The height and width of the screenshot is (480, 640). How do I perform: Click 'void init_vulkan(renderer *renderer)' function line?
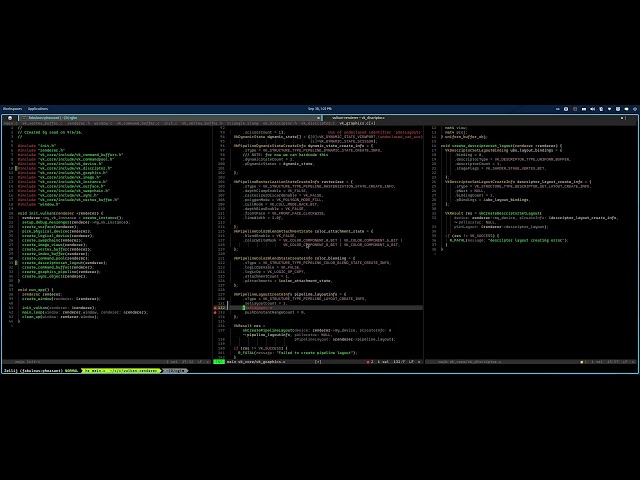[x=60, y=213]
